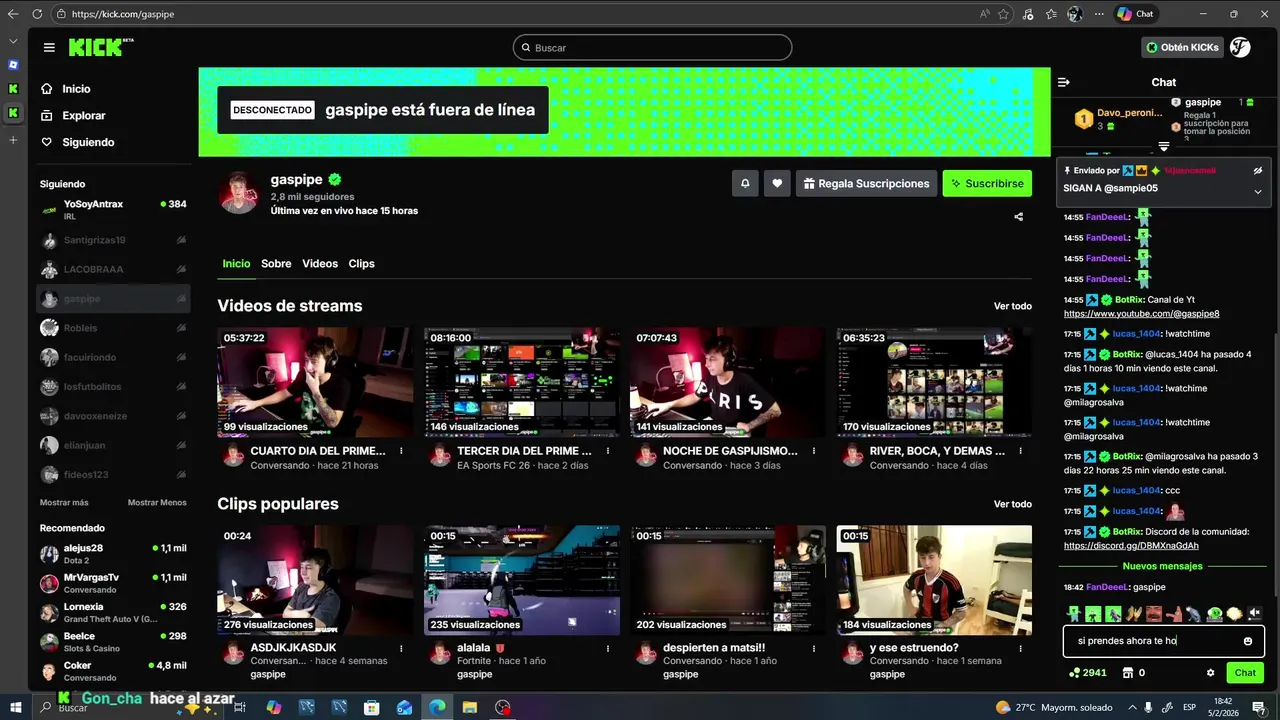Click the Windows Start button
The width and height of the screenshot is (1280, 720).
coord(15,707)
